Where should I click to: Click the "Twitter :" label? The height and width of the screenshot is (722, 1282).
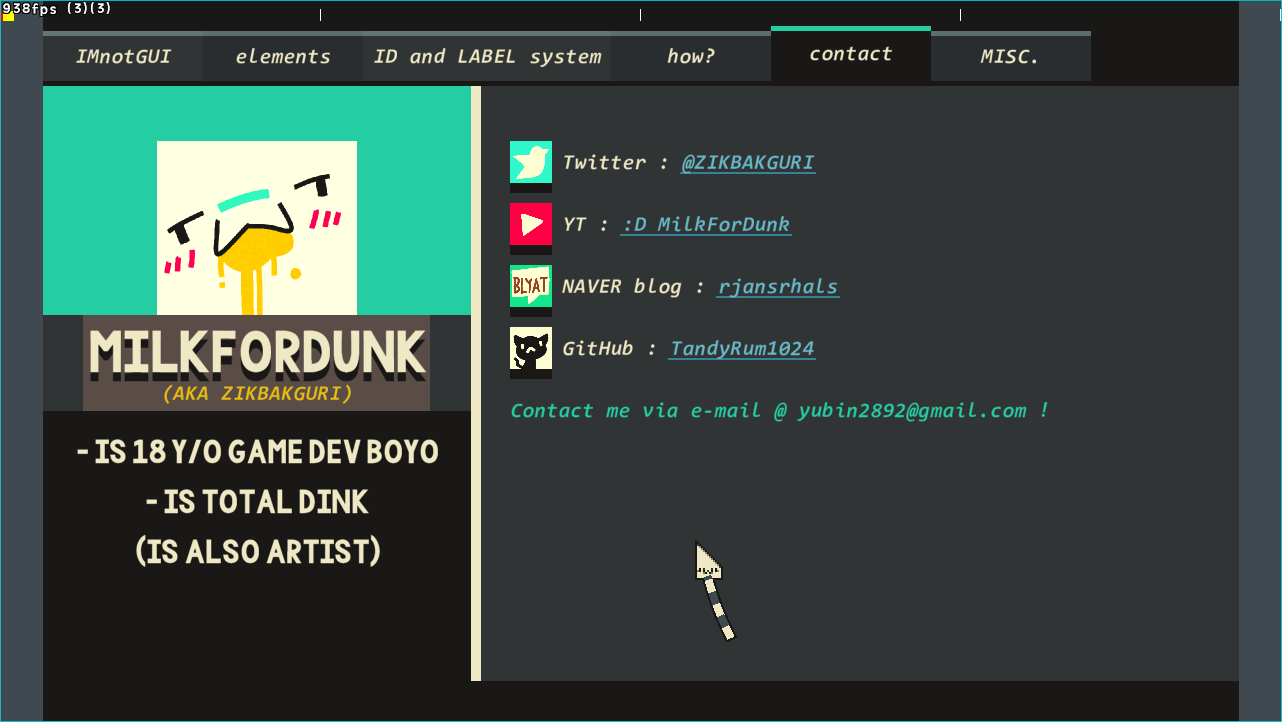tap(615, 163)
